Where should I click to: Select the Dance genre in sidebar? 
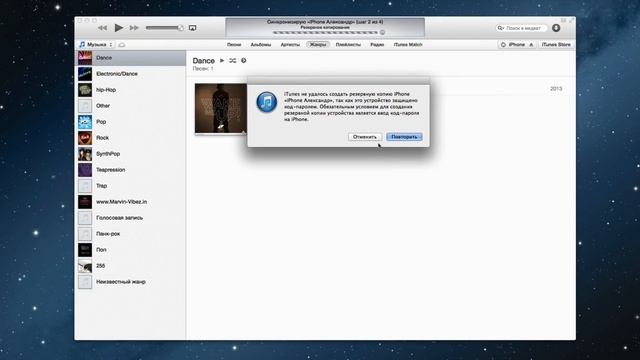[x=131, y=58]
